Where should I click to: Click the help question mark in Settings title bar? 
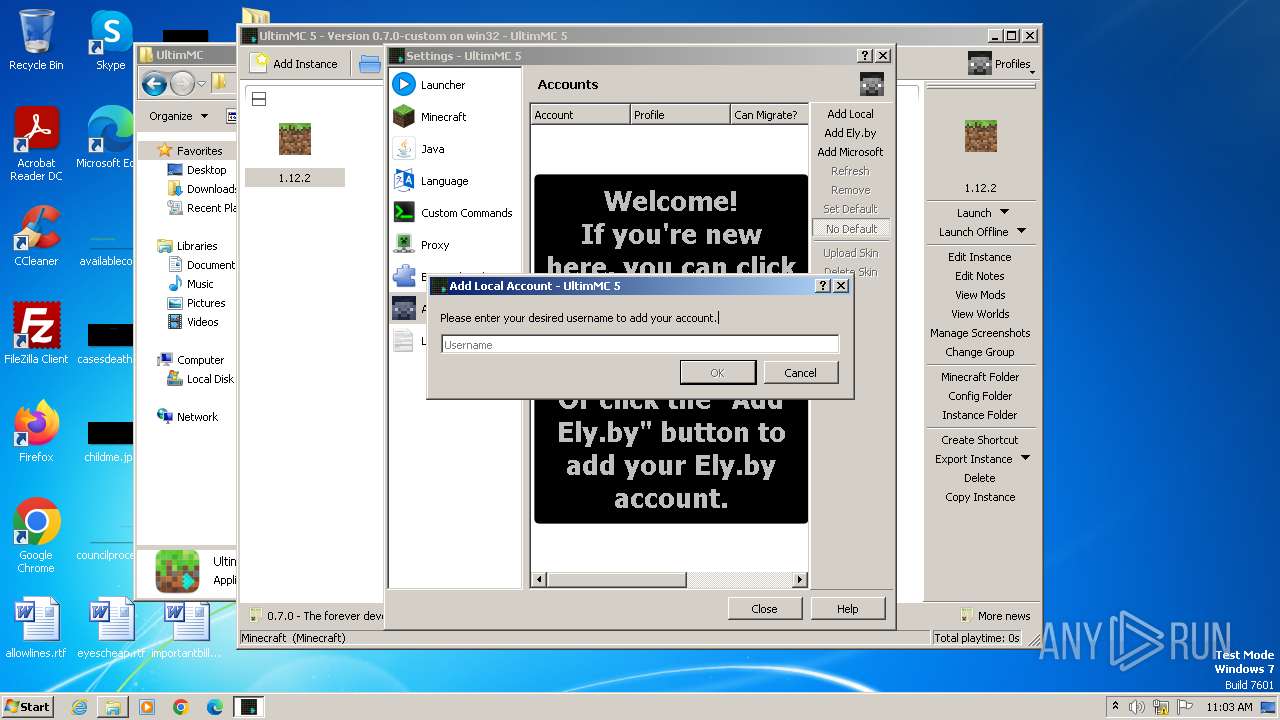pos(866,56)
